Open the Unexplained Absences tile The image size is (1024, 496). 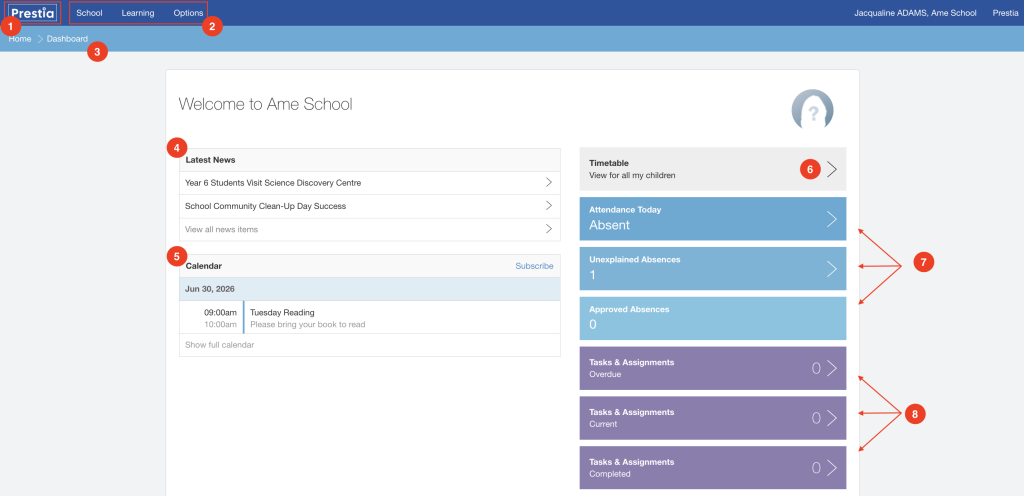[x=712, y=268]
